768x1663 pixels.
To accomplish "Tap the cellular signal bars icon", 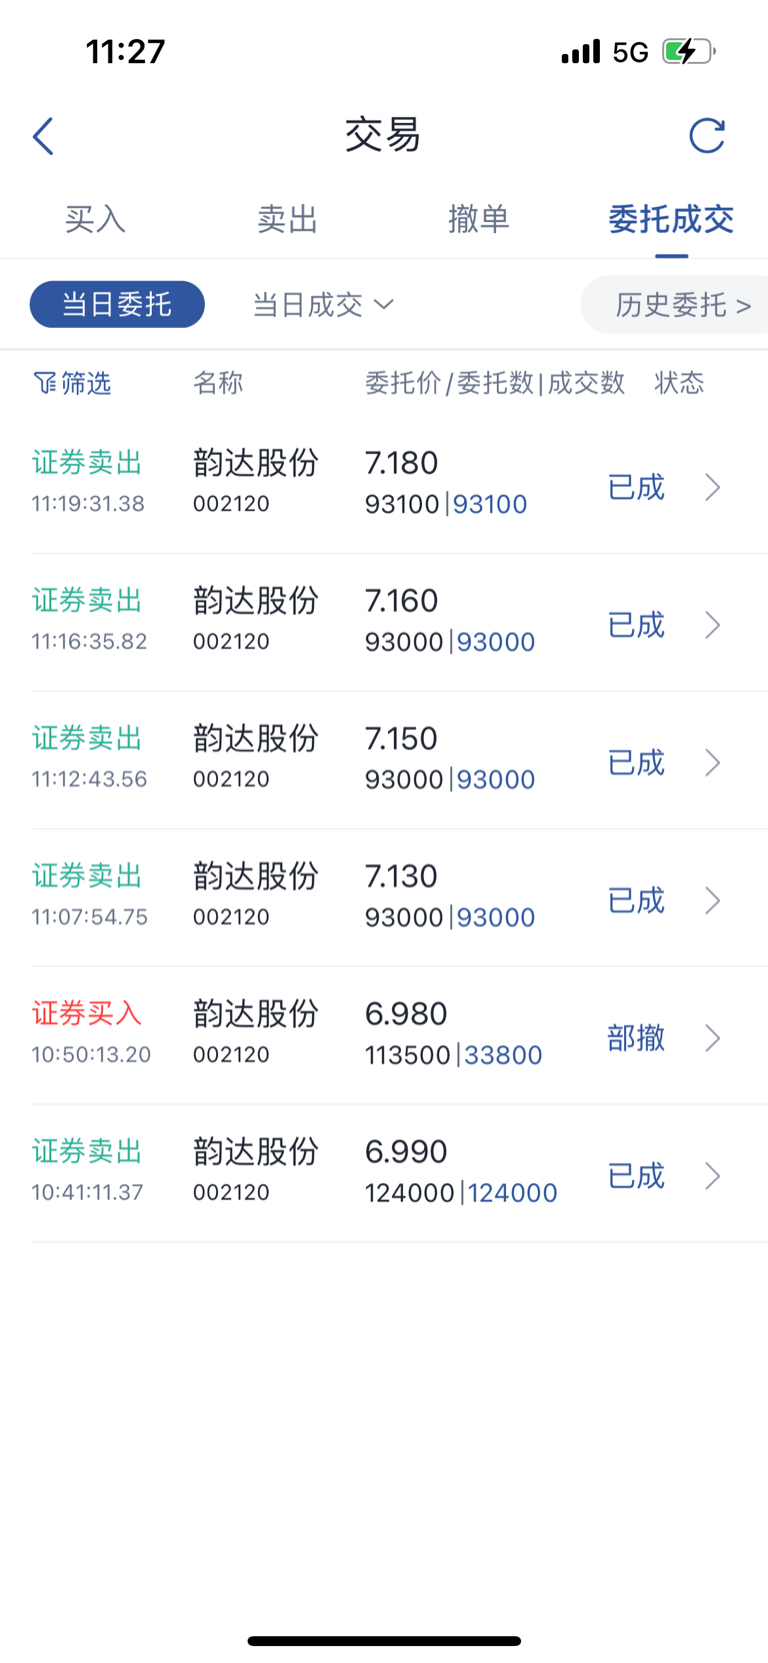I will click(x=581, y=51).
